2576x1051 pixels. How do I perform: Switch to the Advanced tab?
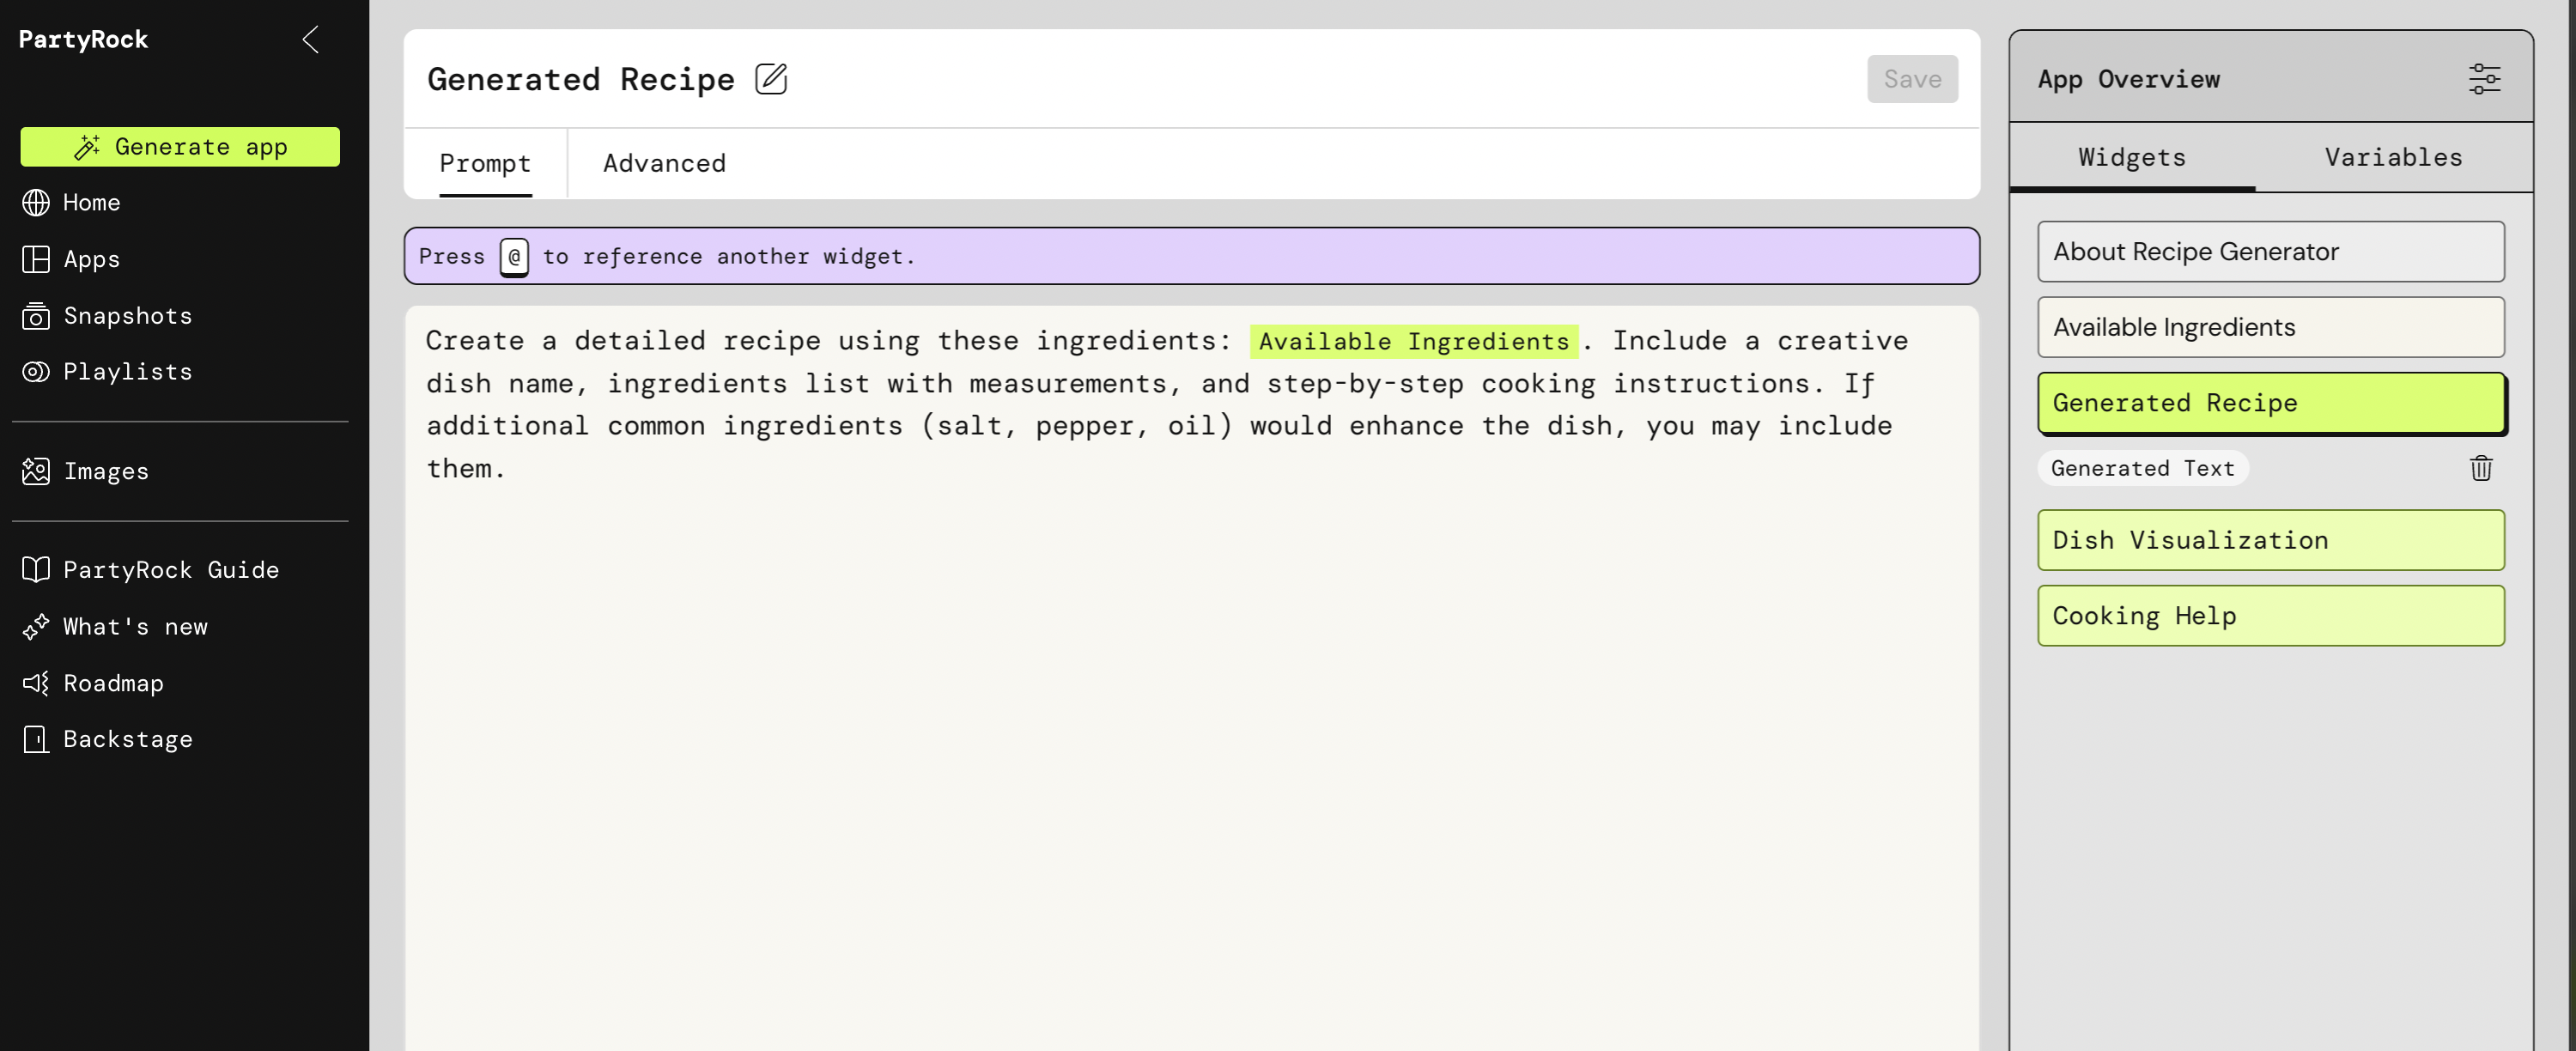pos(664,163)
